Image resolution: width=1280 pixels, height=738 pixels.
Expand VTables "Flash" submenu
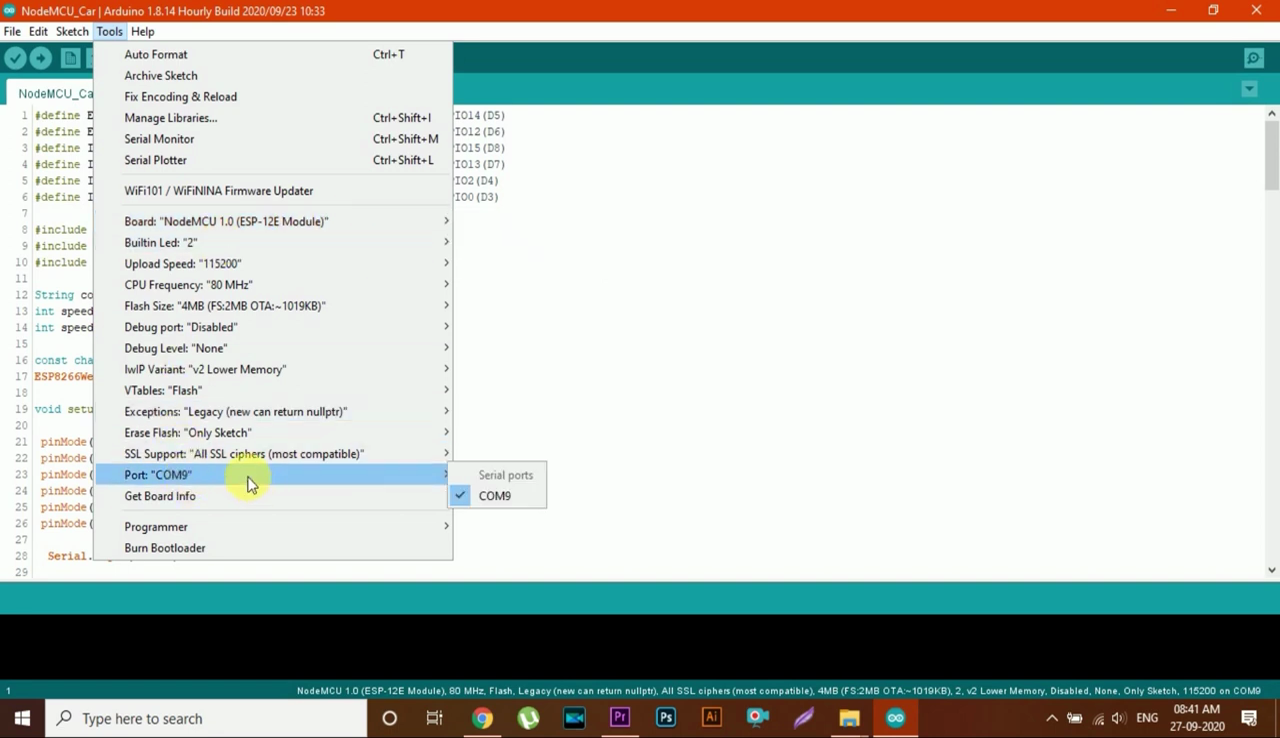click(x=273, y=391)
